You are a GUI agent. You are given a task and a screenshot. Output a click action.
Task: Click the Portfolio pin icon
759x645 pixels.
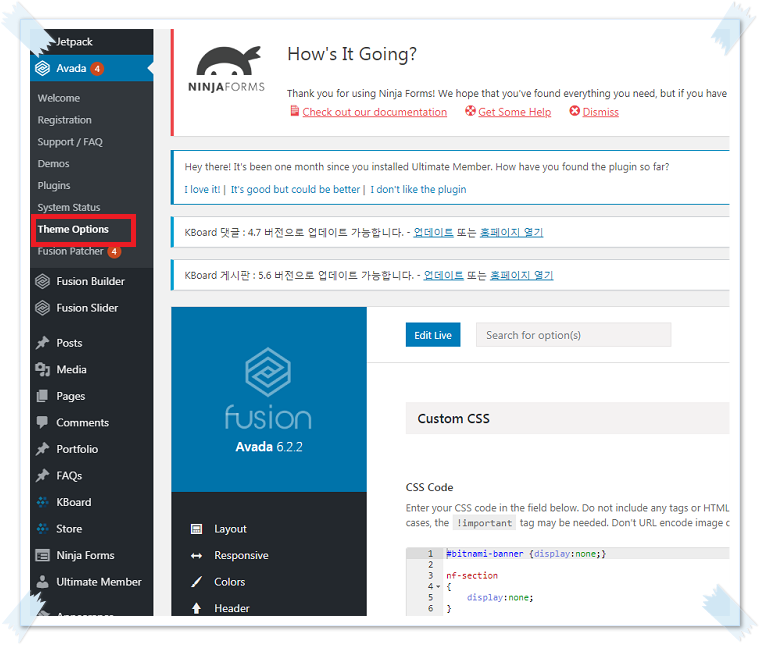43,449
